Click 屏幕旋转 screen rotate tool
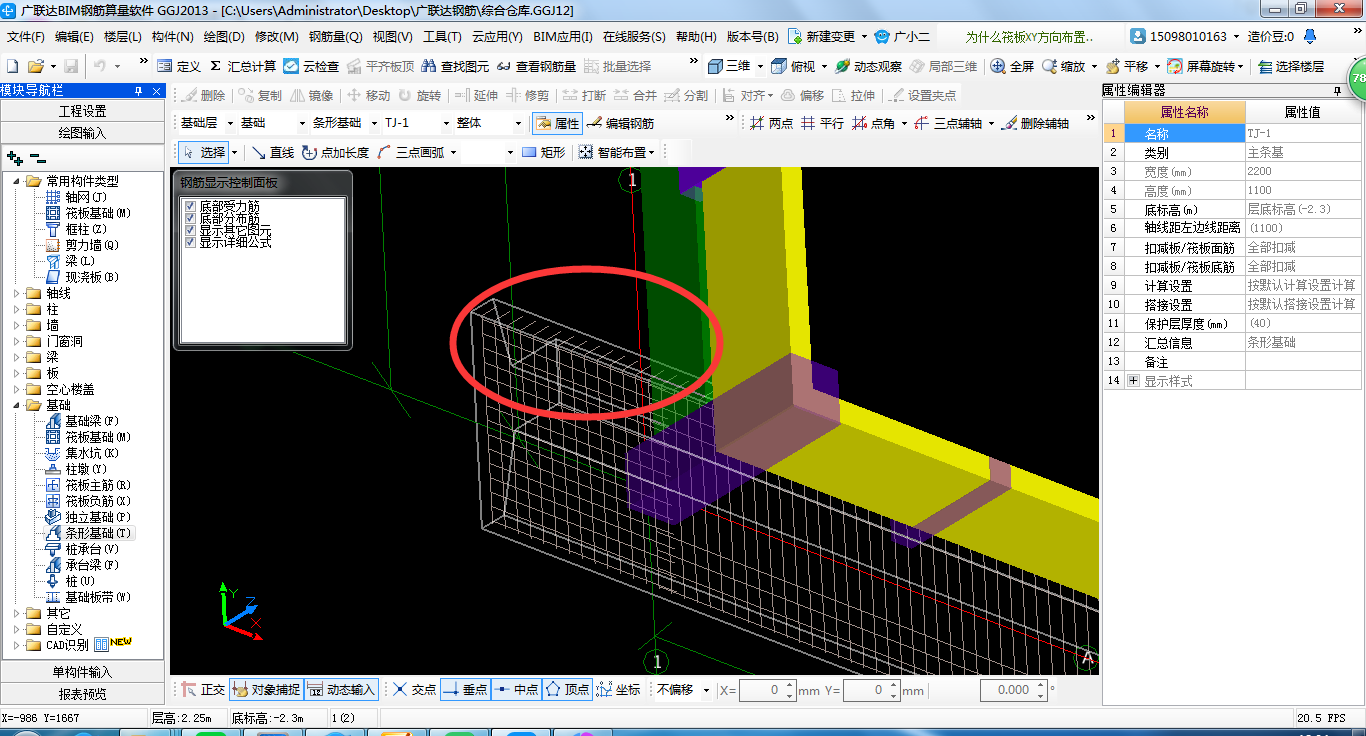The image size is (1366, 736). (1205, 66)
